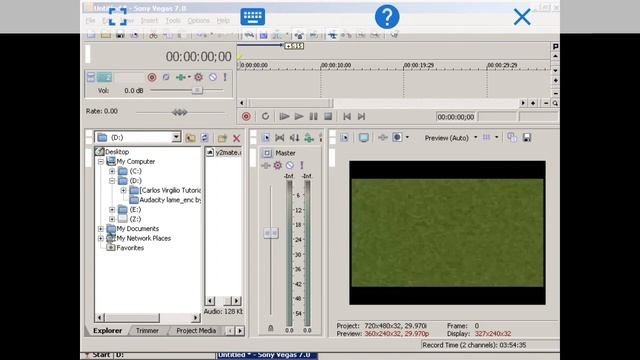Open the Mixer properties icon
This screenshot has width=640, height=360.
pos(266,138)
